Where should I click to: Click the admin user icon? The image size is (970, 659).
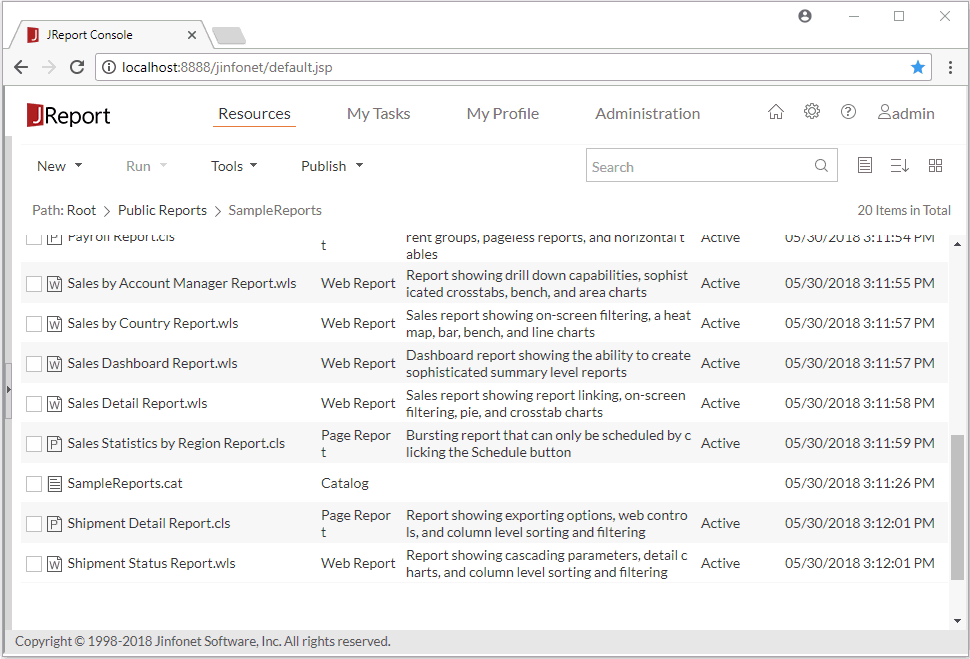tap(885, 112)
